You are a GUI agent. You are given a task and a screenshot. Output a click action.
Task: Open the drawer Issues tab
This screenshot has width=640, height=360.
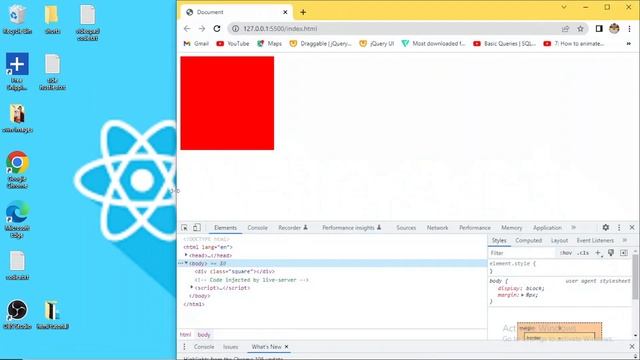[x=231, y=347]
